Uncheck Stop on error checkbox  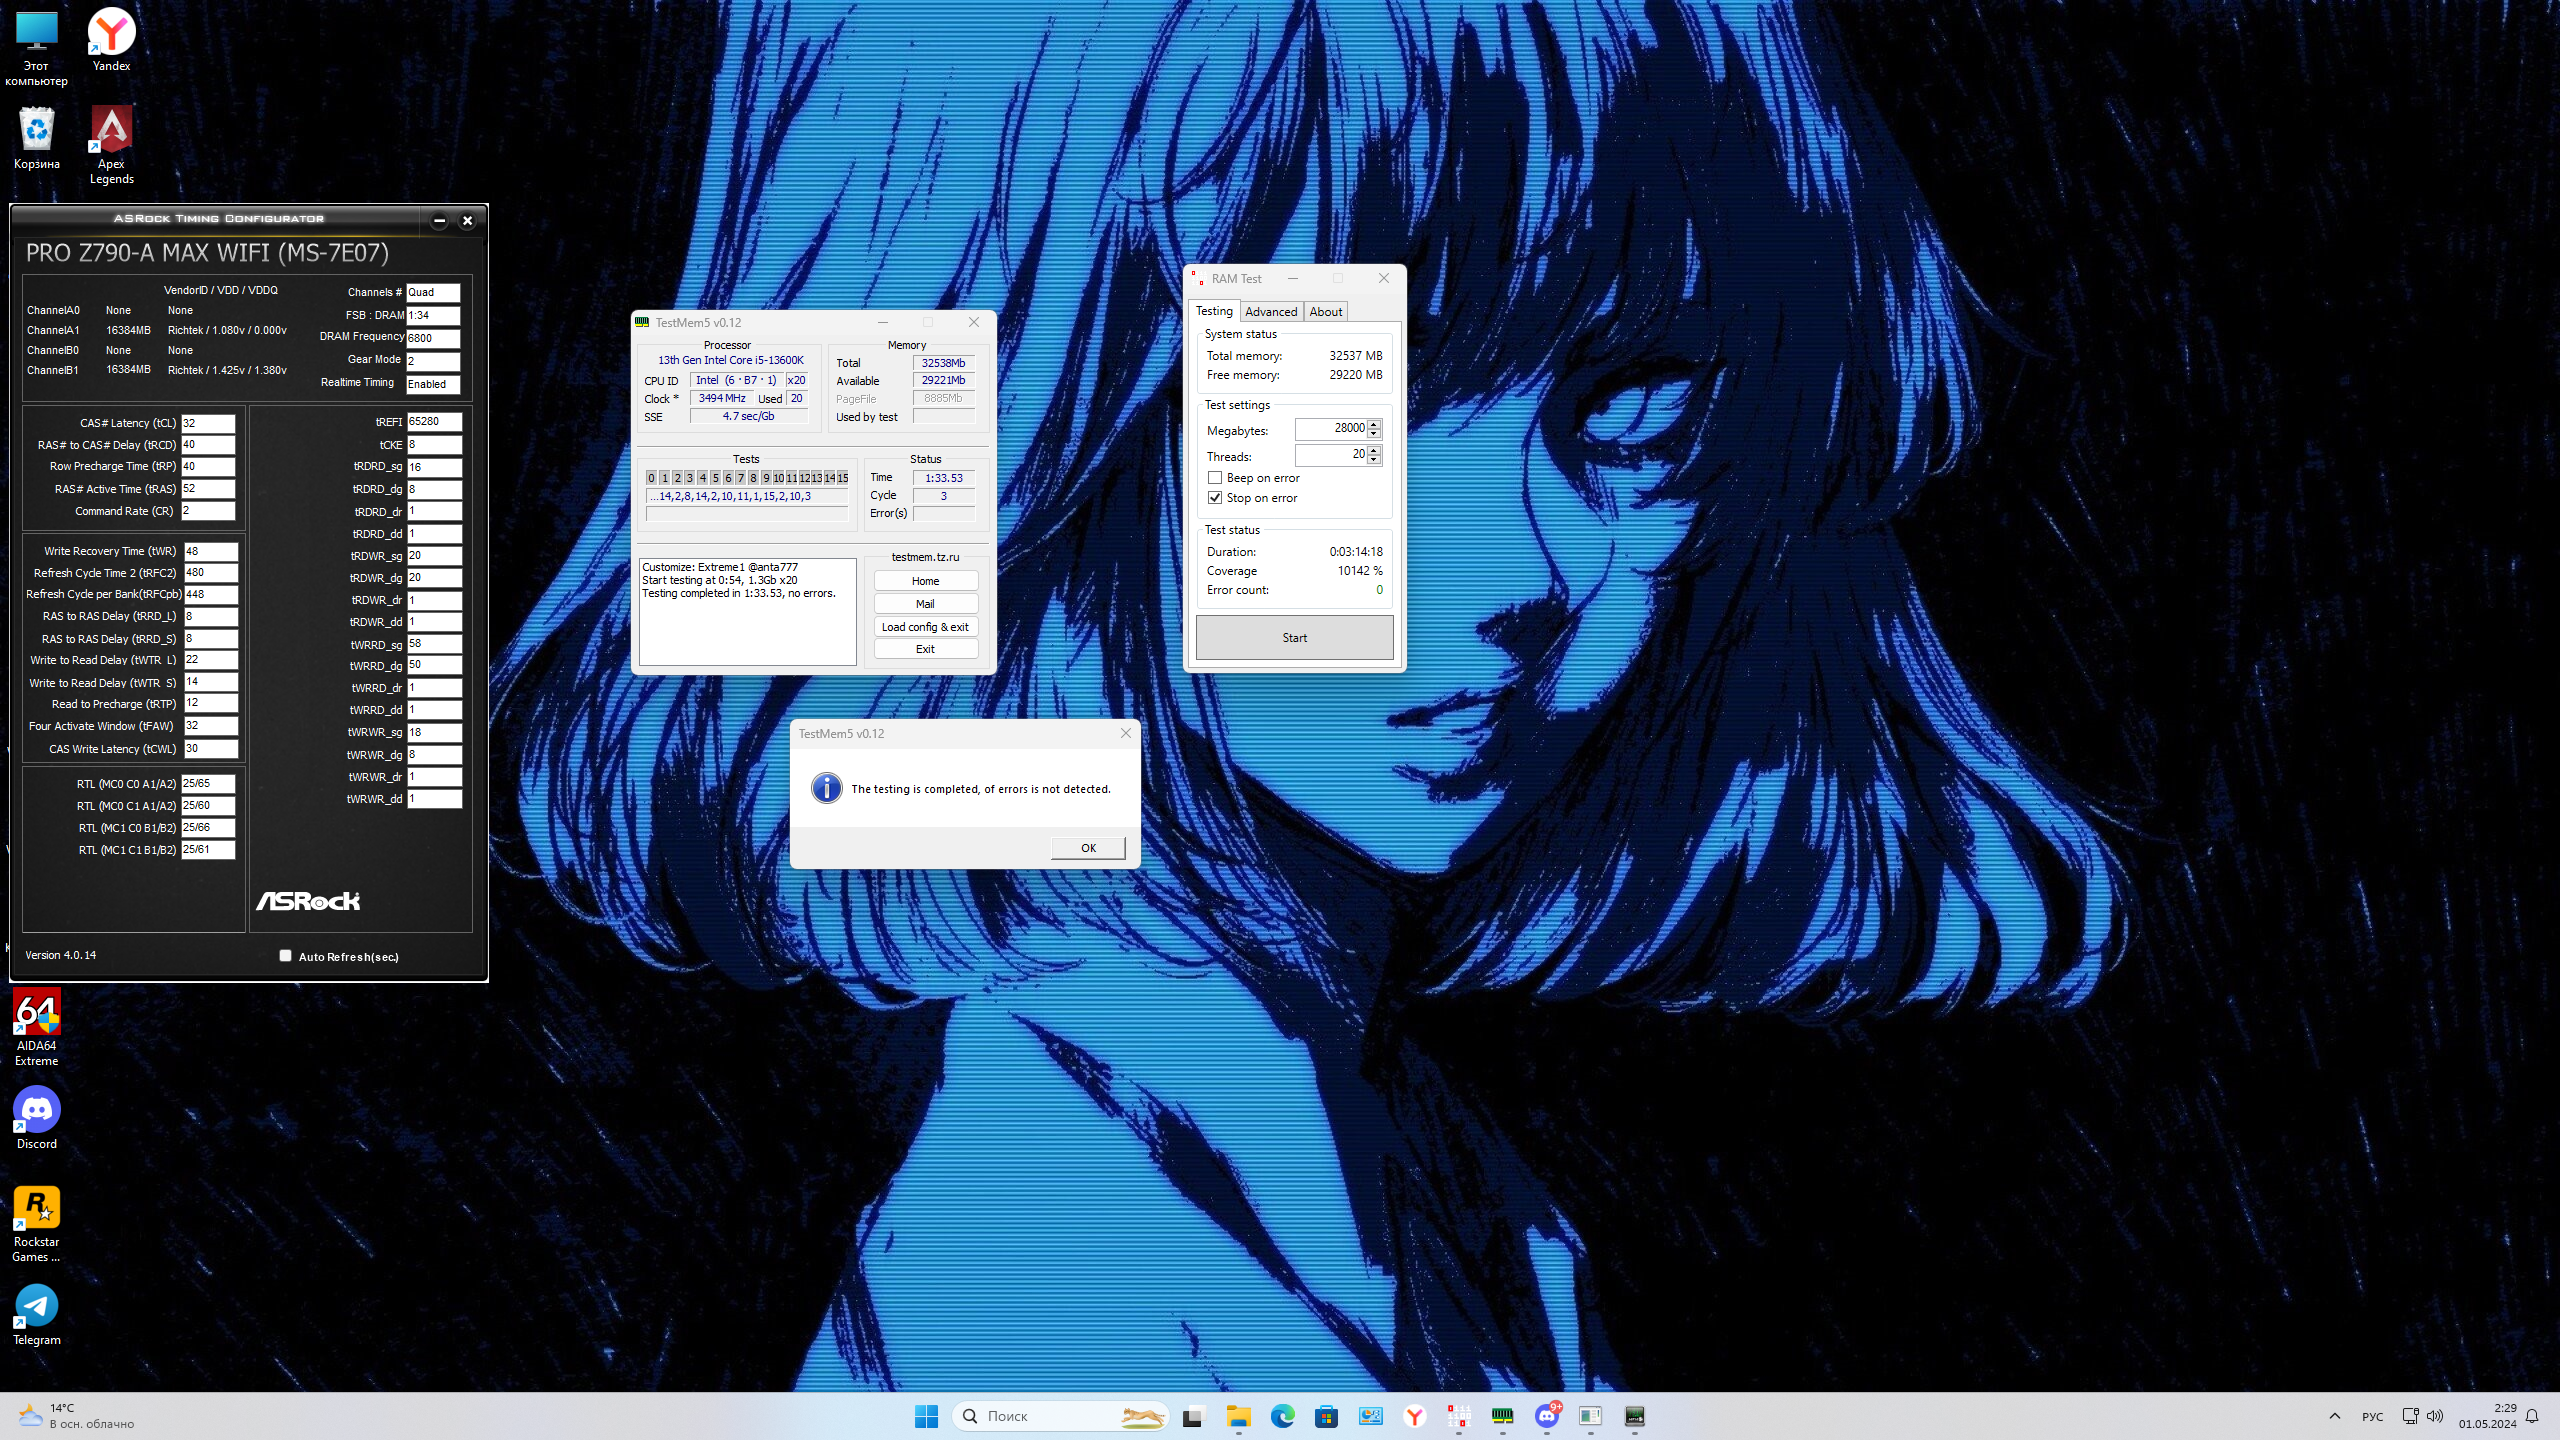pos(1215,498)
